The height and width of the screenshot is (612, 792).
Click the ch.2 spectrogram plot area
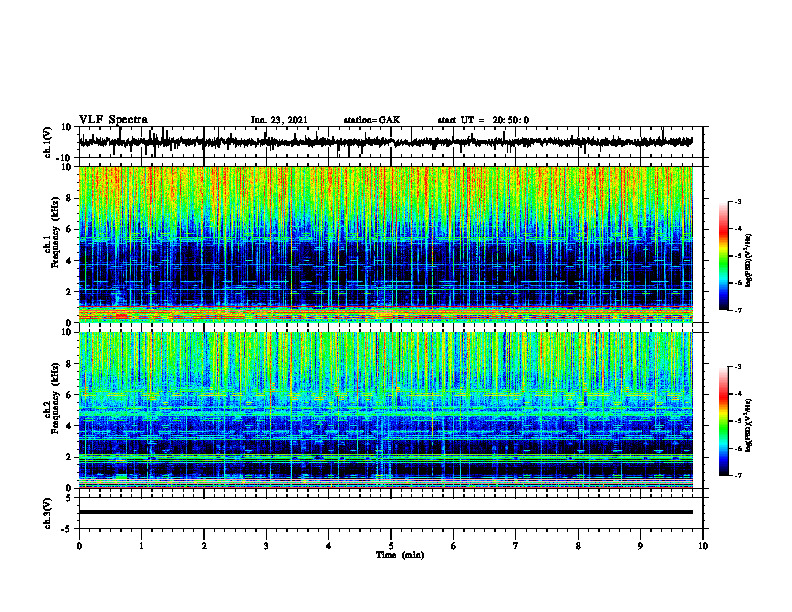[386, 410]
